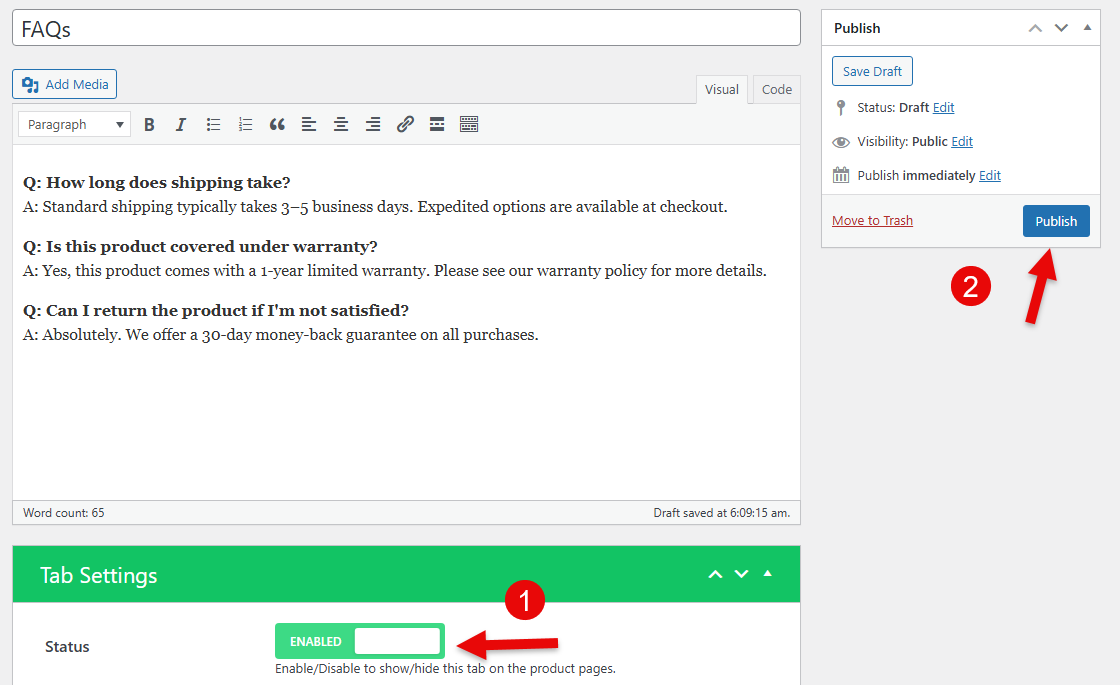Viewport: 1120px width, 685px height.
Task: Align text left
Action: click(x=309, y=124)
